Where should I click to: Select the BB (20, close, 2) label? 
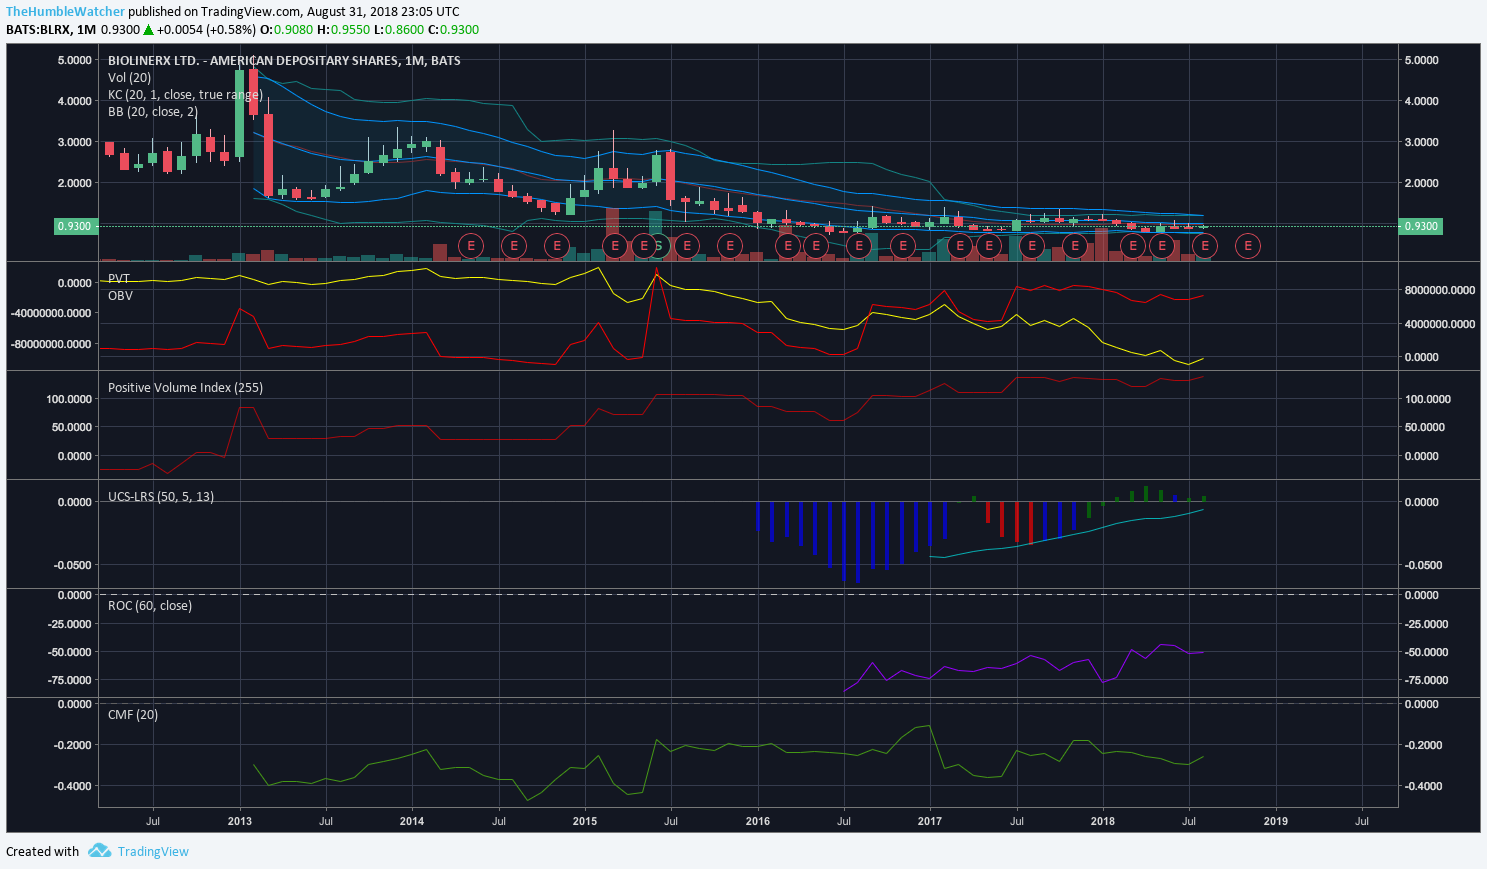click(152, 111)
